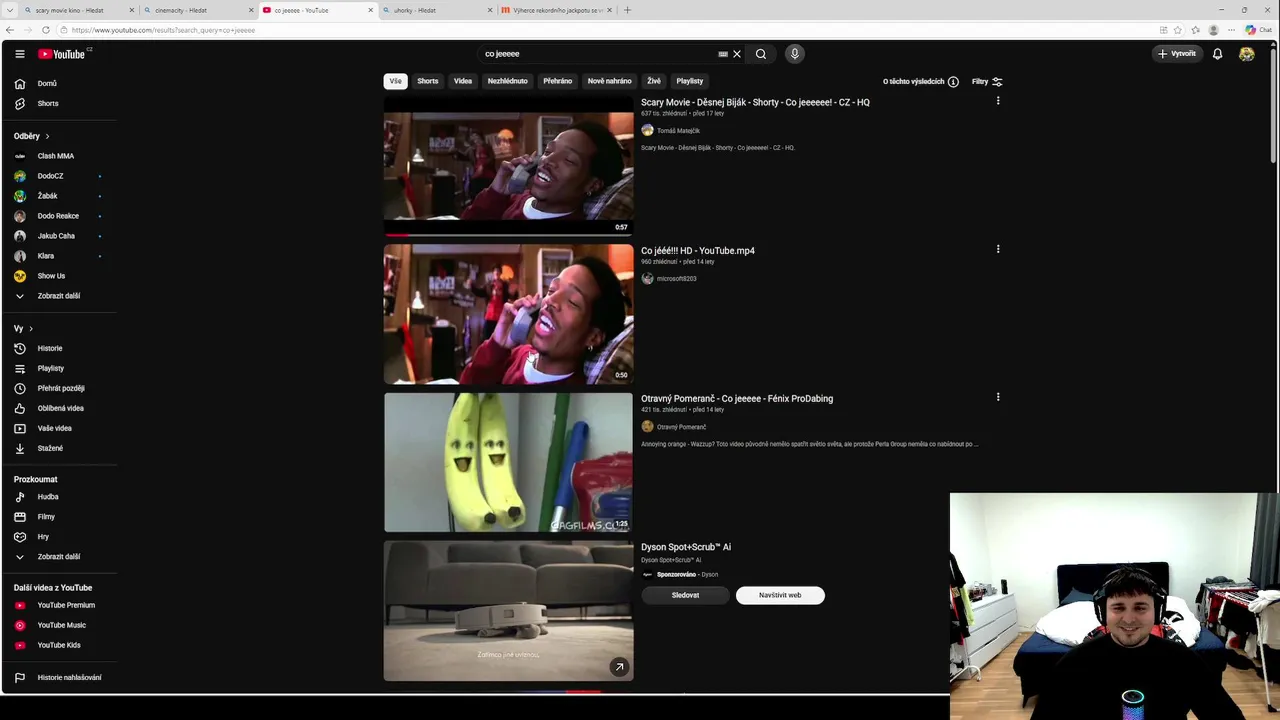Viewport: 1280px width, 720px height.
Task: Reload the page in the browser
Action: pos(45,30)
